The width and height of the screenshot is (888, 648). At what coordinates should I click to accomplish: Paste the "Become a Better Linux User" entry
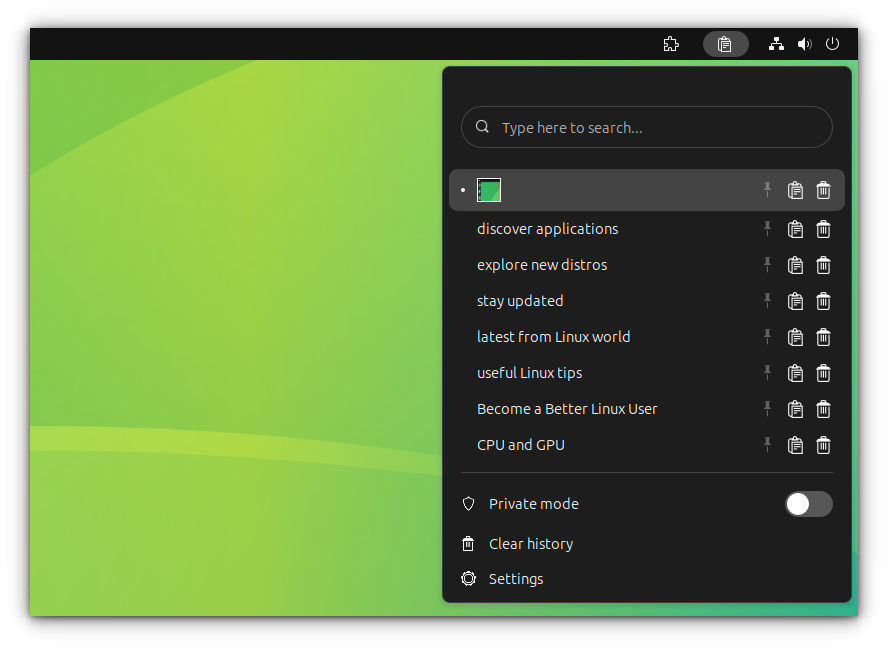pyautogui.click(x=795, y=409)
